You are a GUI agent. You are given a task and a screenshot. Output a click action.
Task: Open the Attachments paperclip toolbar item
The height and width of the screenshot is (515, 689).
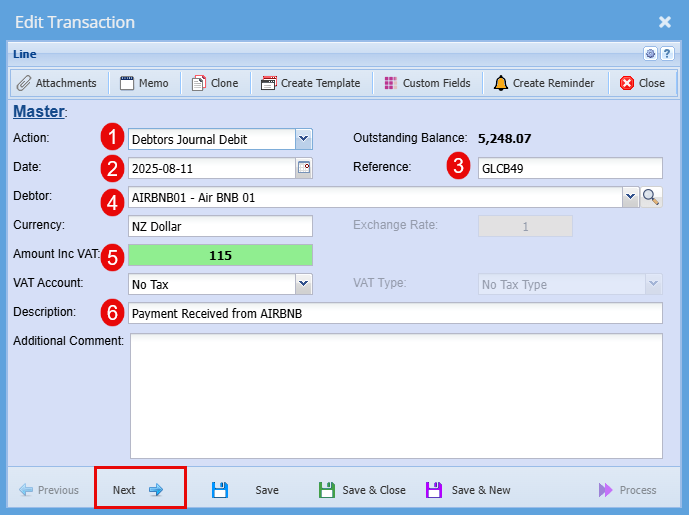coord(57,83)
